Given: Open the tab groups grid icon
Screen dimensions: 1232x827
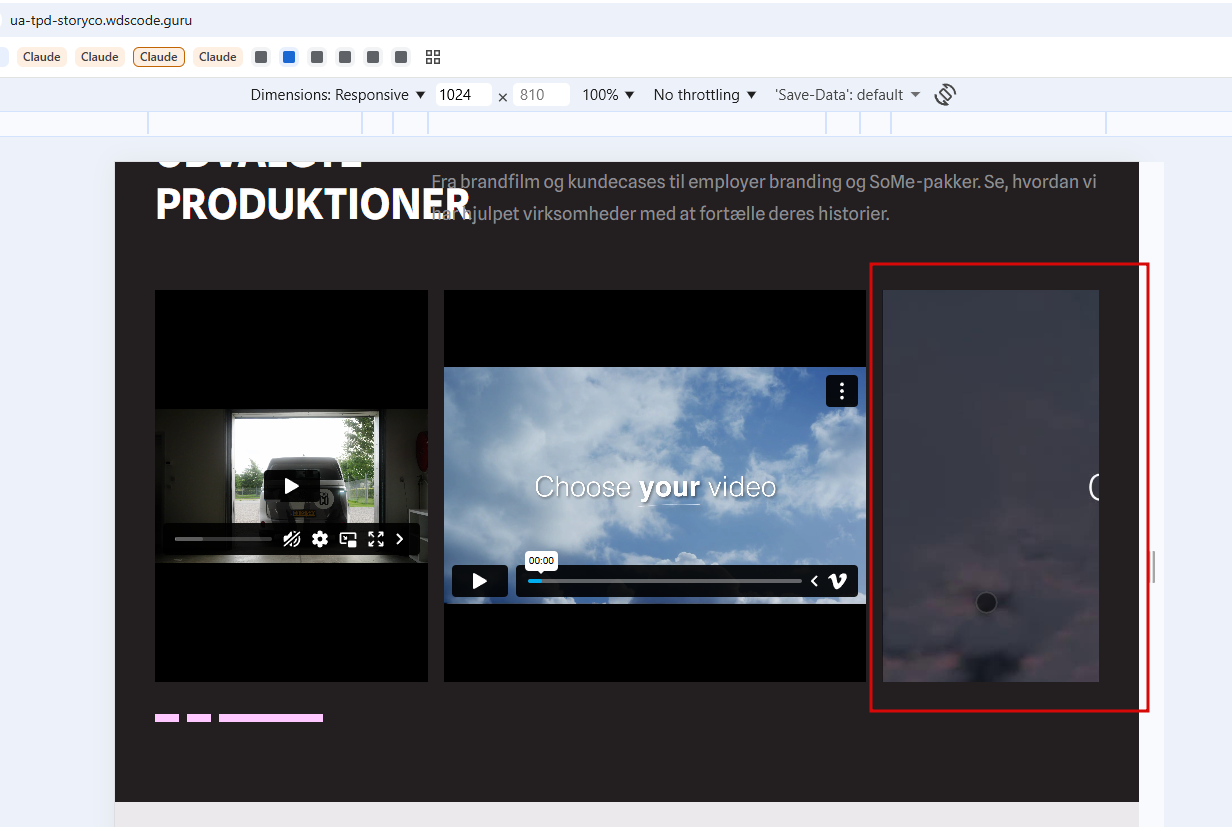Looking at the screenshot, I should pyautogui.click(x=433, y=57).
